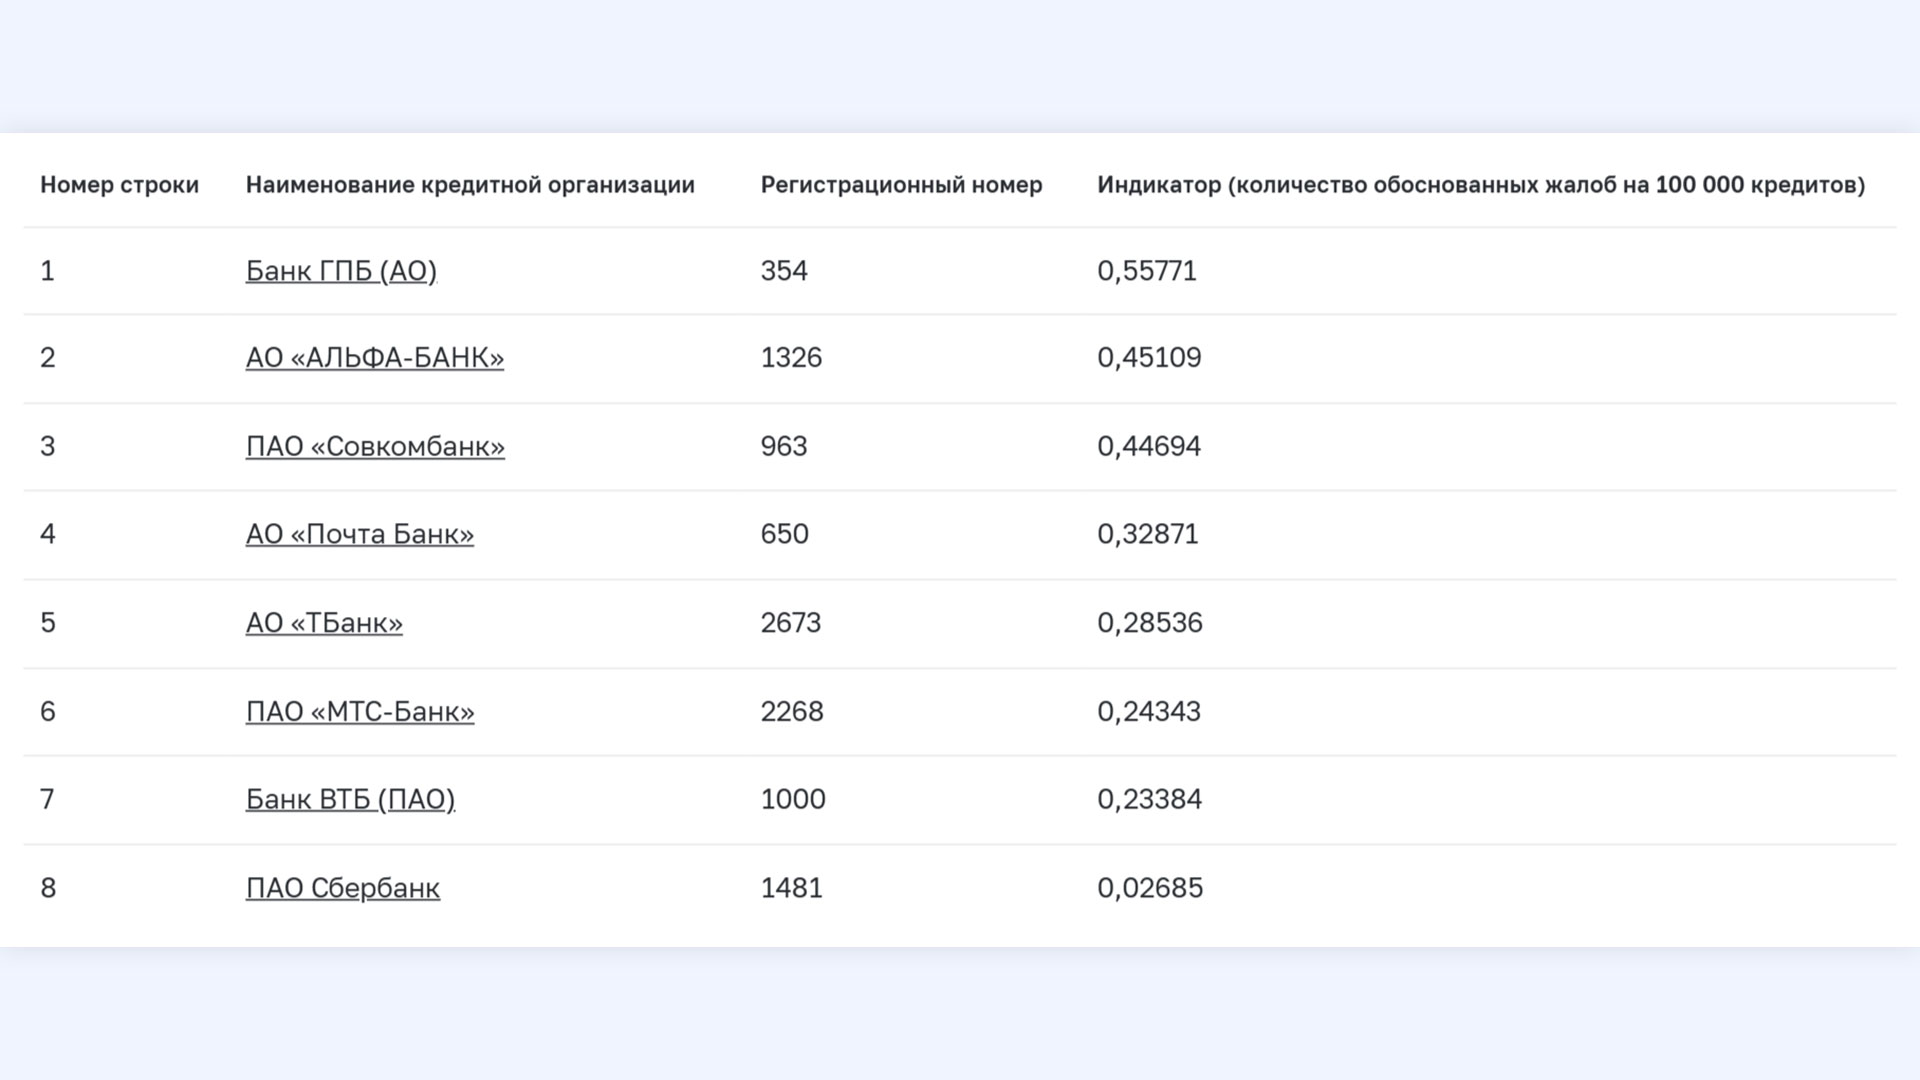Screen dimensions: 1920x1080
Task: Open the ПАО «Совкомбанк» link
Action: (x=375, y=446)
